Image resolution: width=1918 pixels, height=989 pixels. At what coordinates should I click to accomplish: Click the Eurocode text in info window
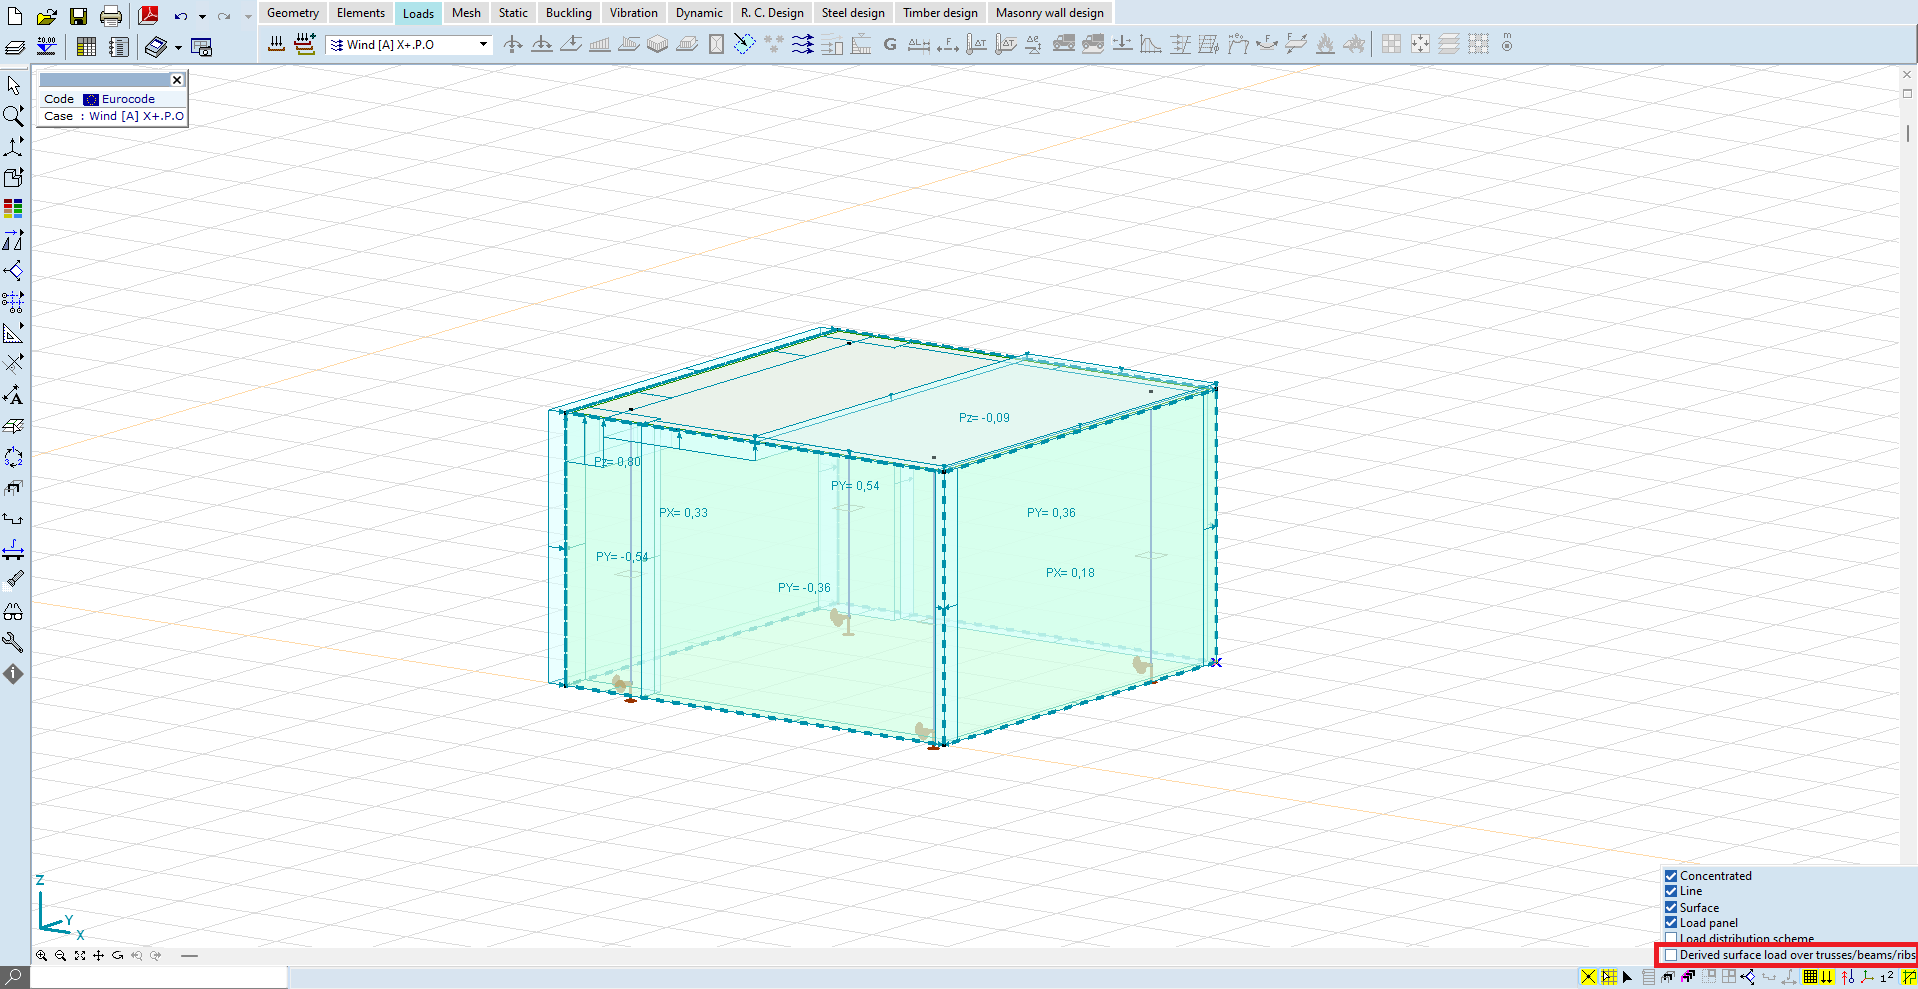coord(128,99)
